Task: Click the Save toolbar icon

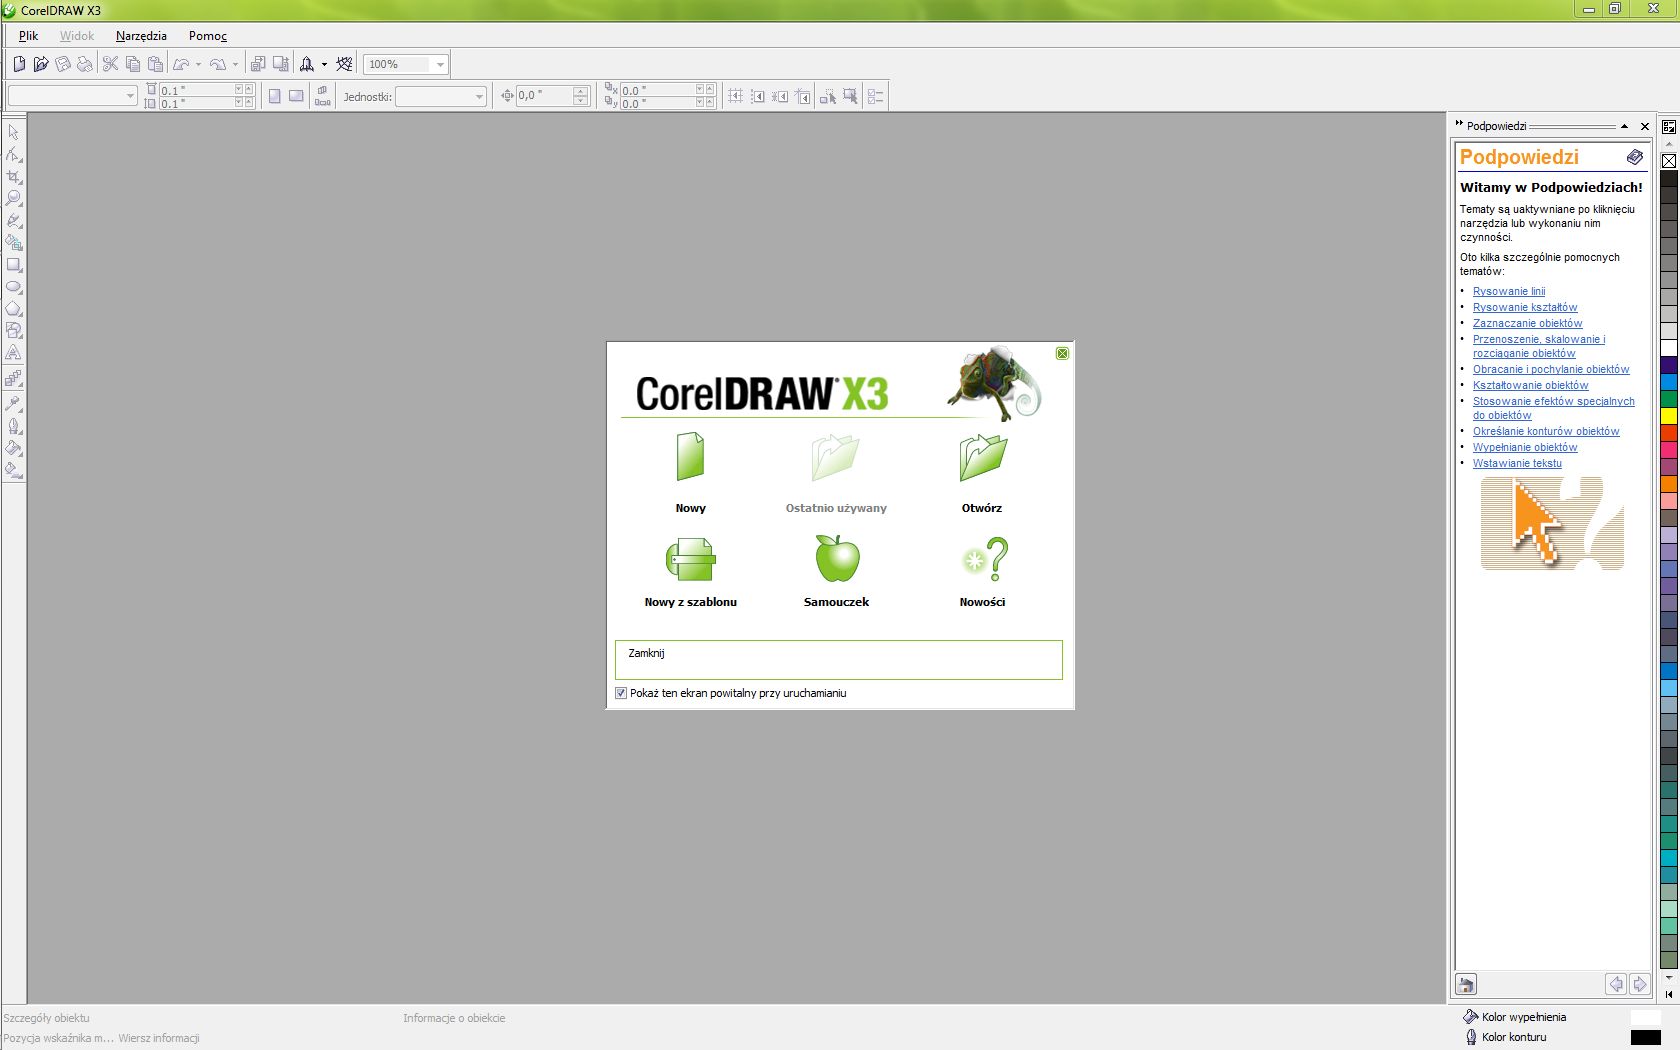Action: 63,64
